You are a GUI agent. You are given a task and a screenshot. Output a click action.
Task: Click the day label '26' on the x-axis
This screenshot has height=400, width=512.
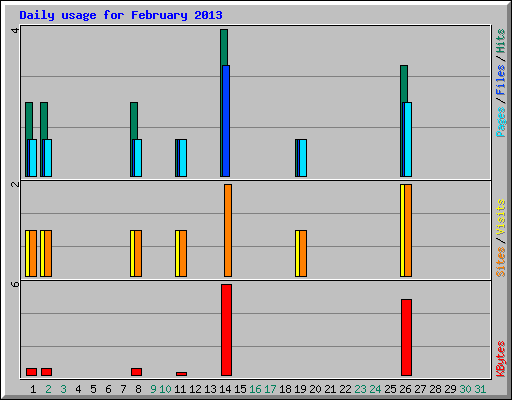tap(405, 389)
